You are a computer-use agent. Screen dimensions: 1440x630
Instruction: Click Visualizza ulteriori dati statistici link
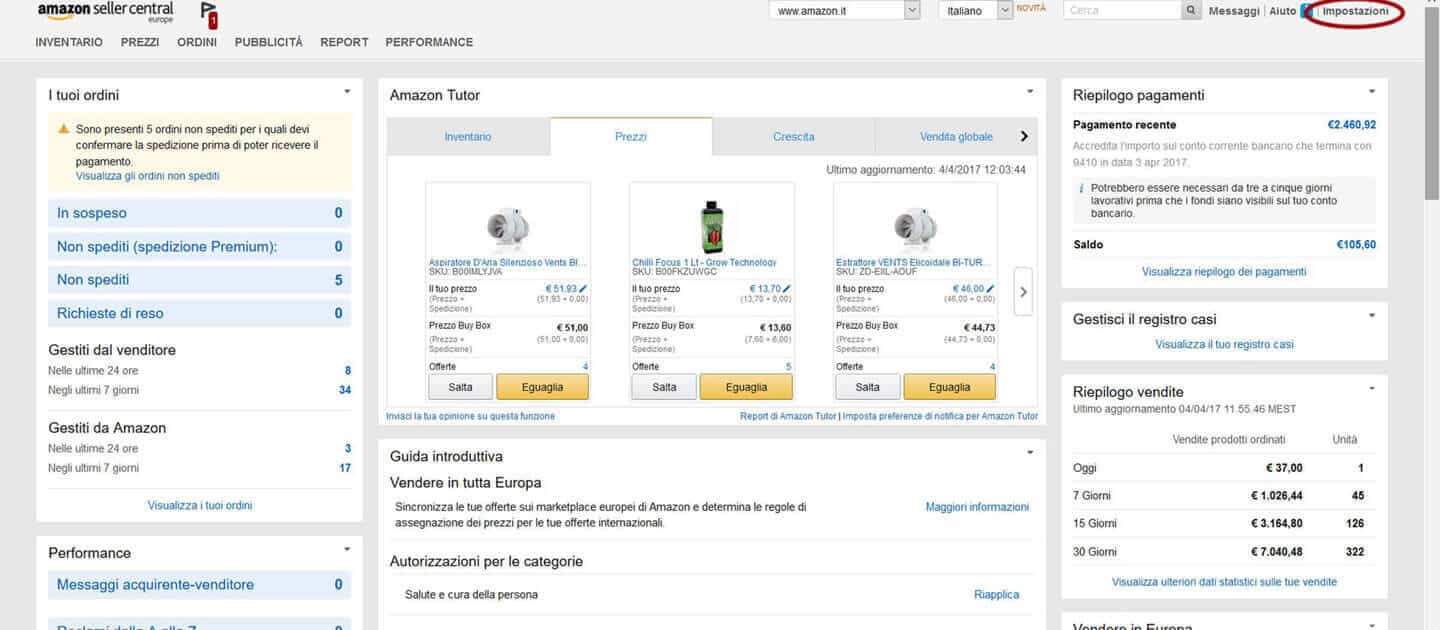1224,581
